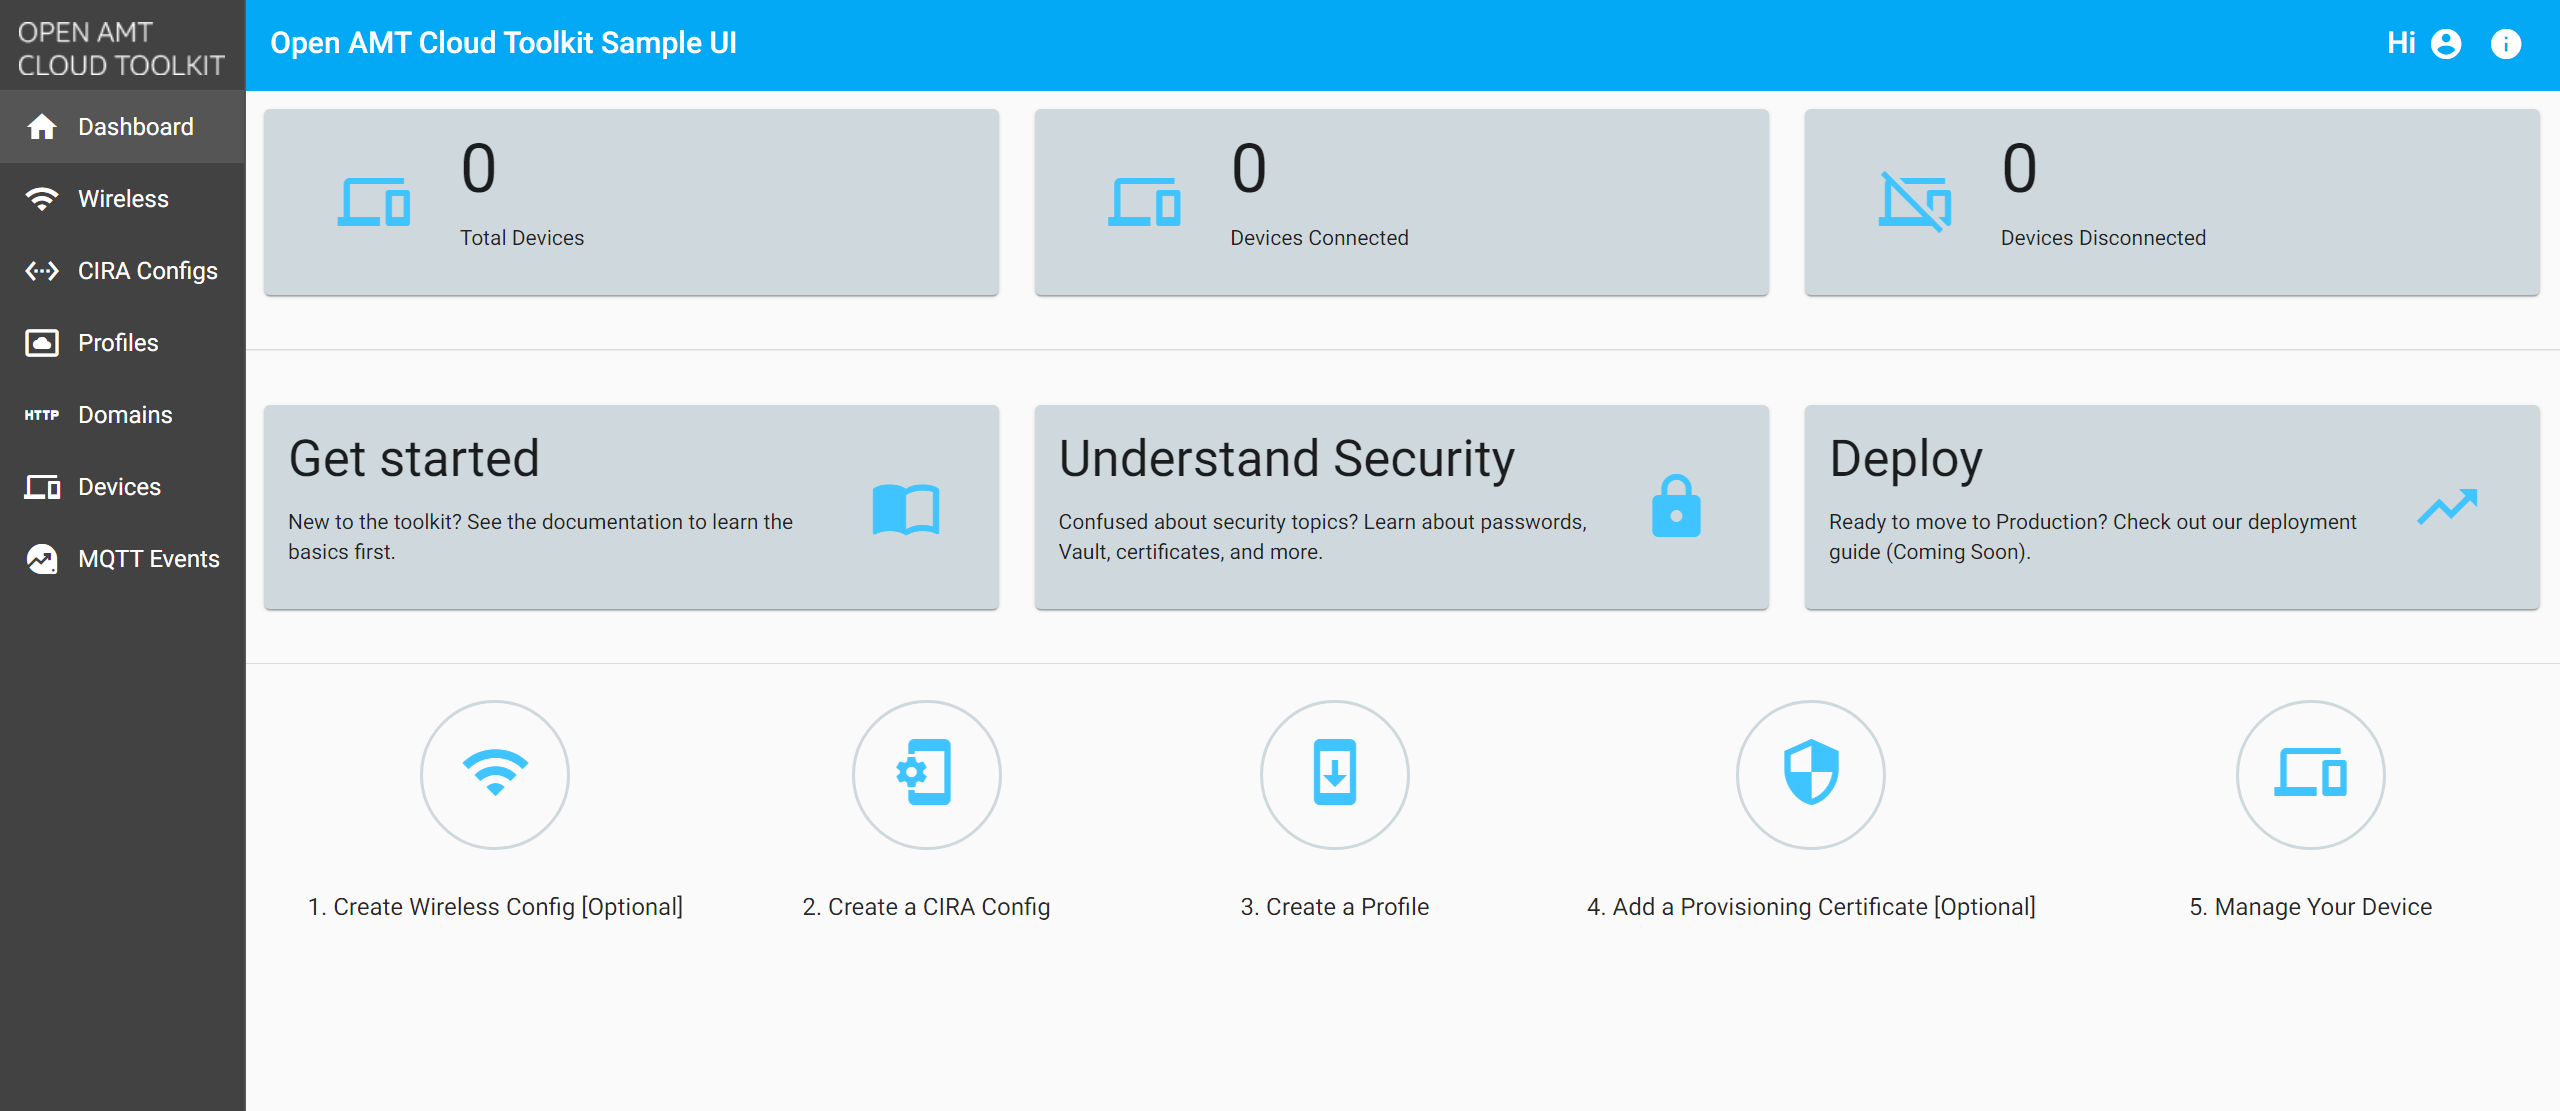The width and height of the screenshot is (2560, 1111).
Task: Click the Profiles cloud icon in sidebar
Action: pos(42,343)
